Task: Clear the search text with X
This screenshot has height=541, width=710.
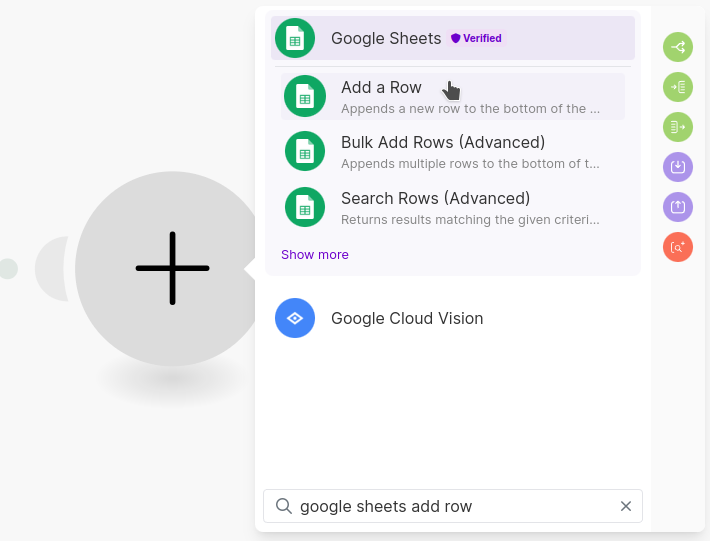Action: [x=626, y=506]
